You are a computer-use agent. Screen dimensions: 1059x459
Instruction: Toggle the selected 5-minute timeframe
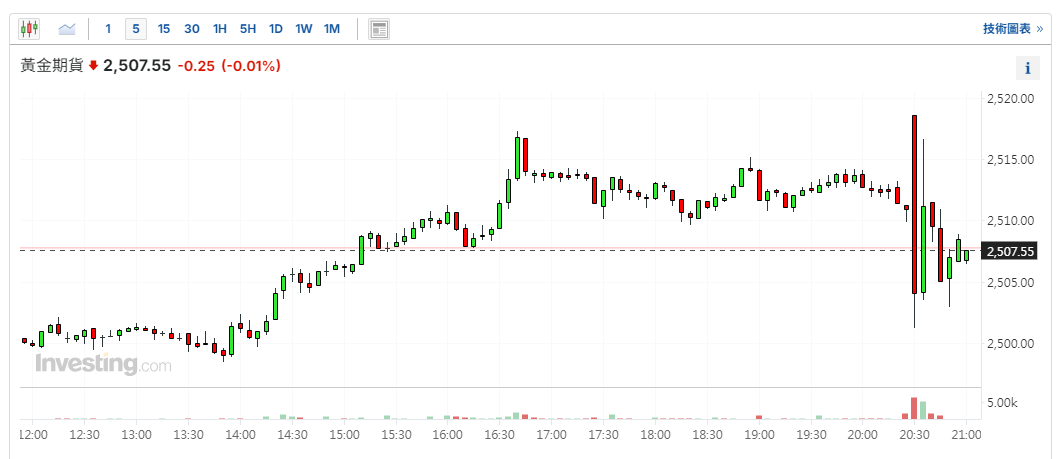pos(135,29)
